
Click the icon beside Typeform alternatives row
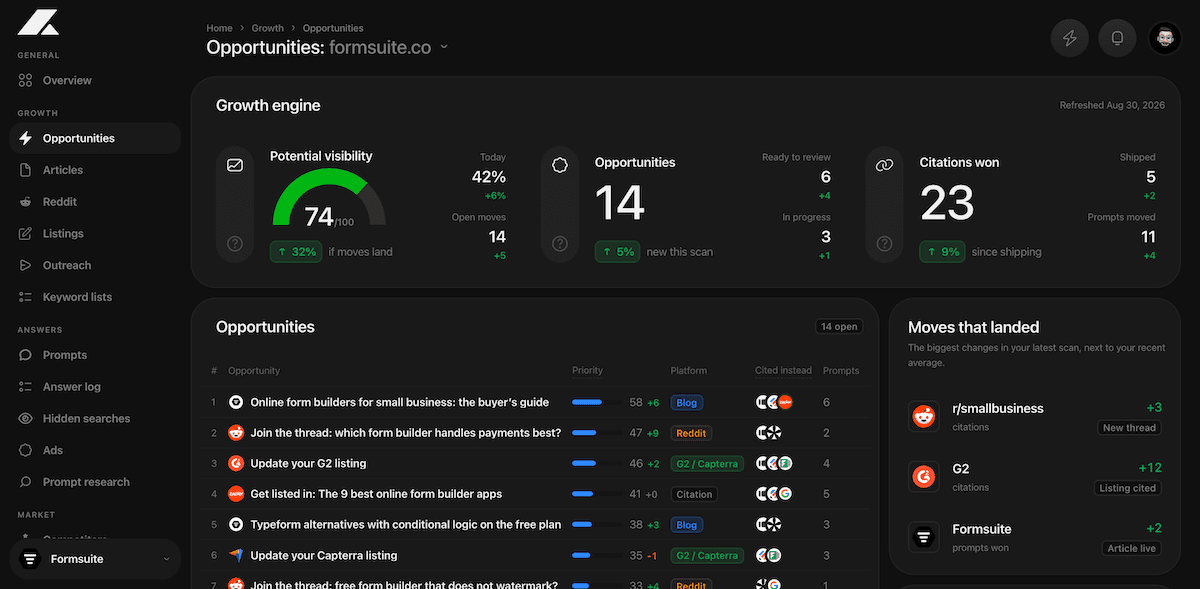coord(236,524)
